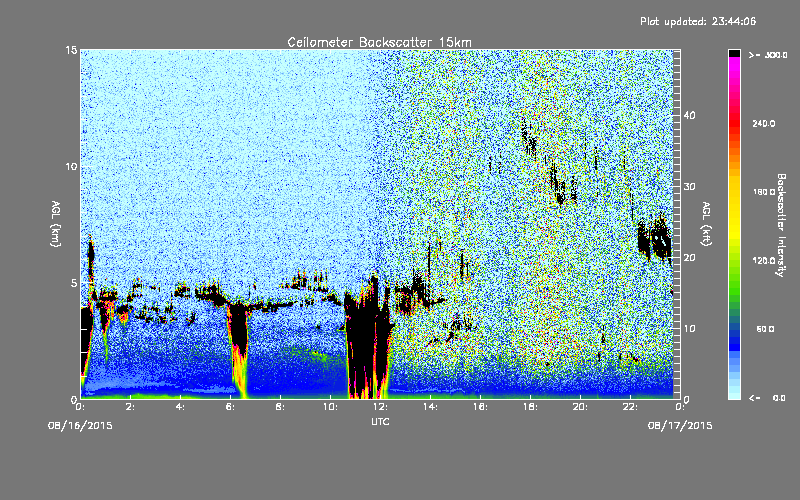Click the "120.0" colorbar label
The image size is (800, 500).
tap(763, 261)
